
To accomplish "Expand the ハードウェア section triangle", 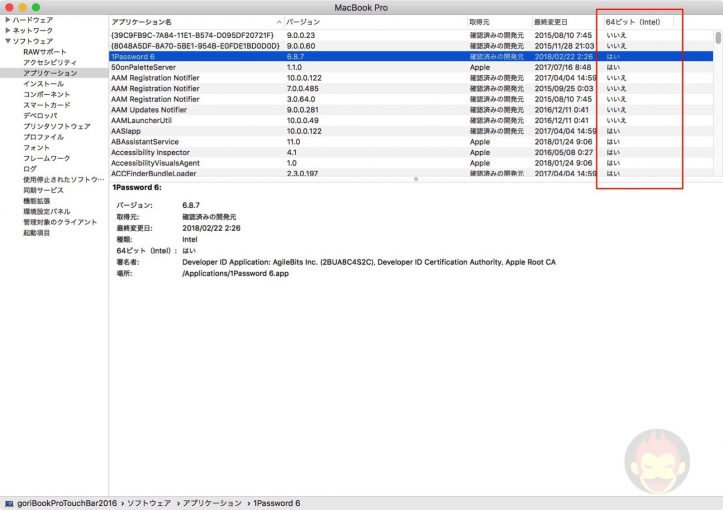I will point(8,20).
